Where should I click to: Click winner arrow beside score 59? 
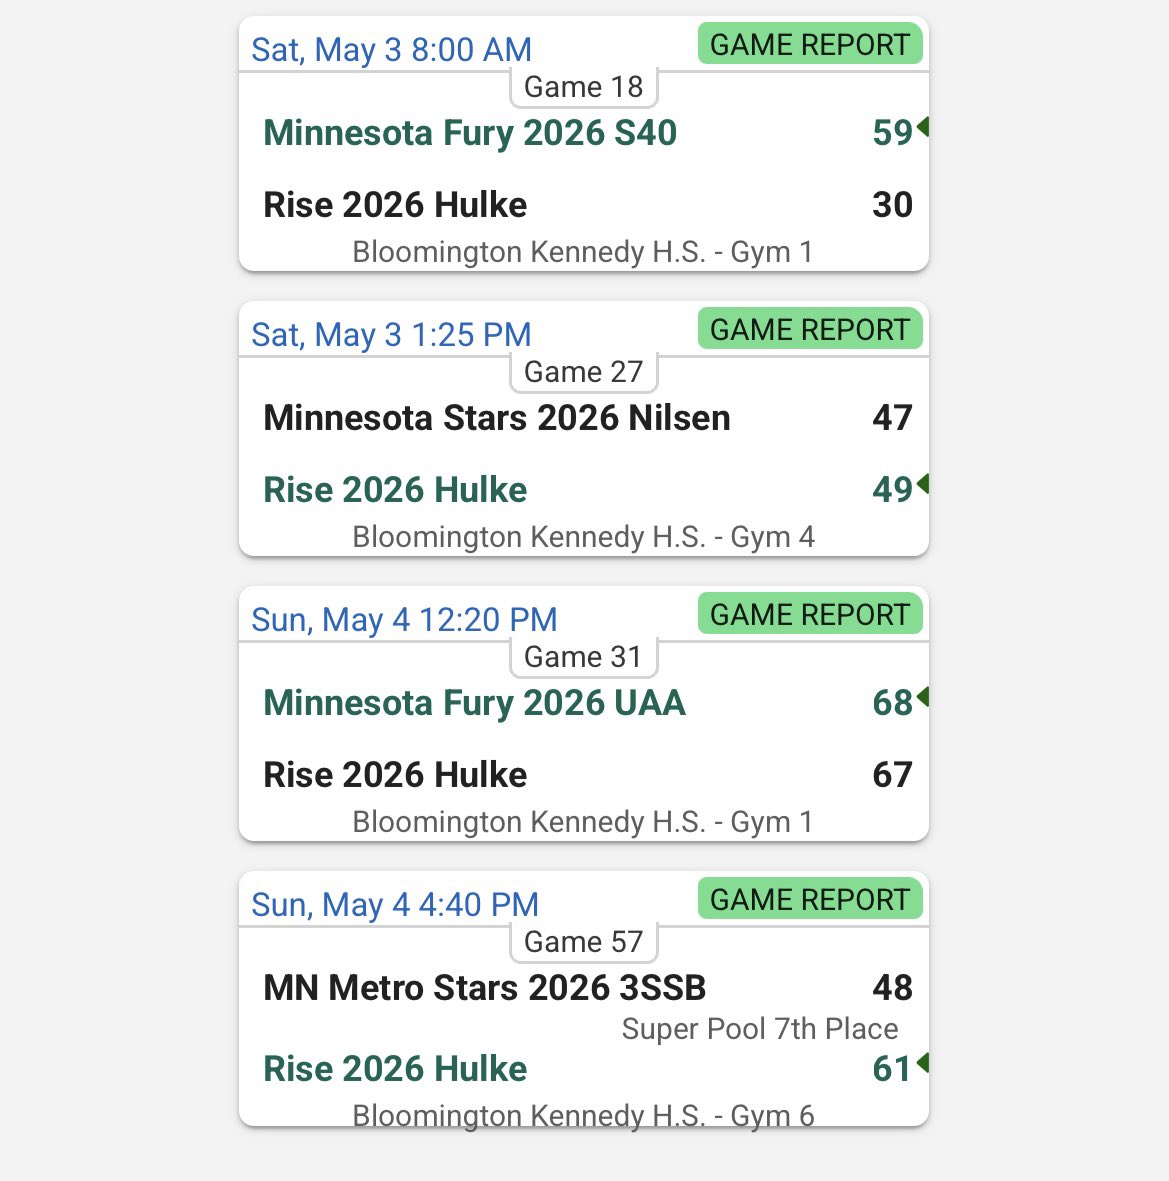[923, 127]
